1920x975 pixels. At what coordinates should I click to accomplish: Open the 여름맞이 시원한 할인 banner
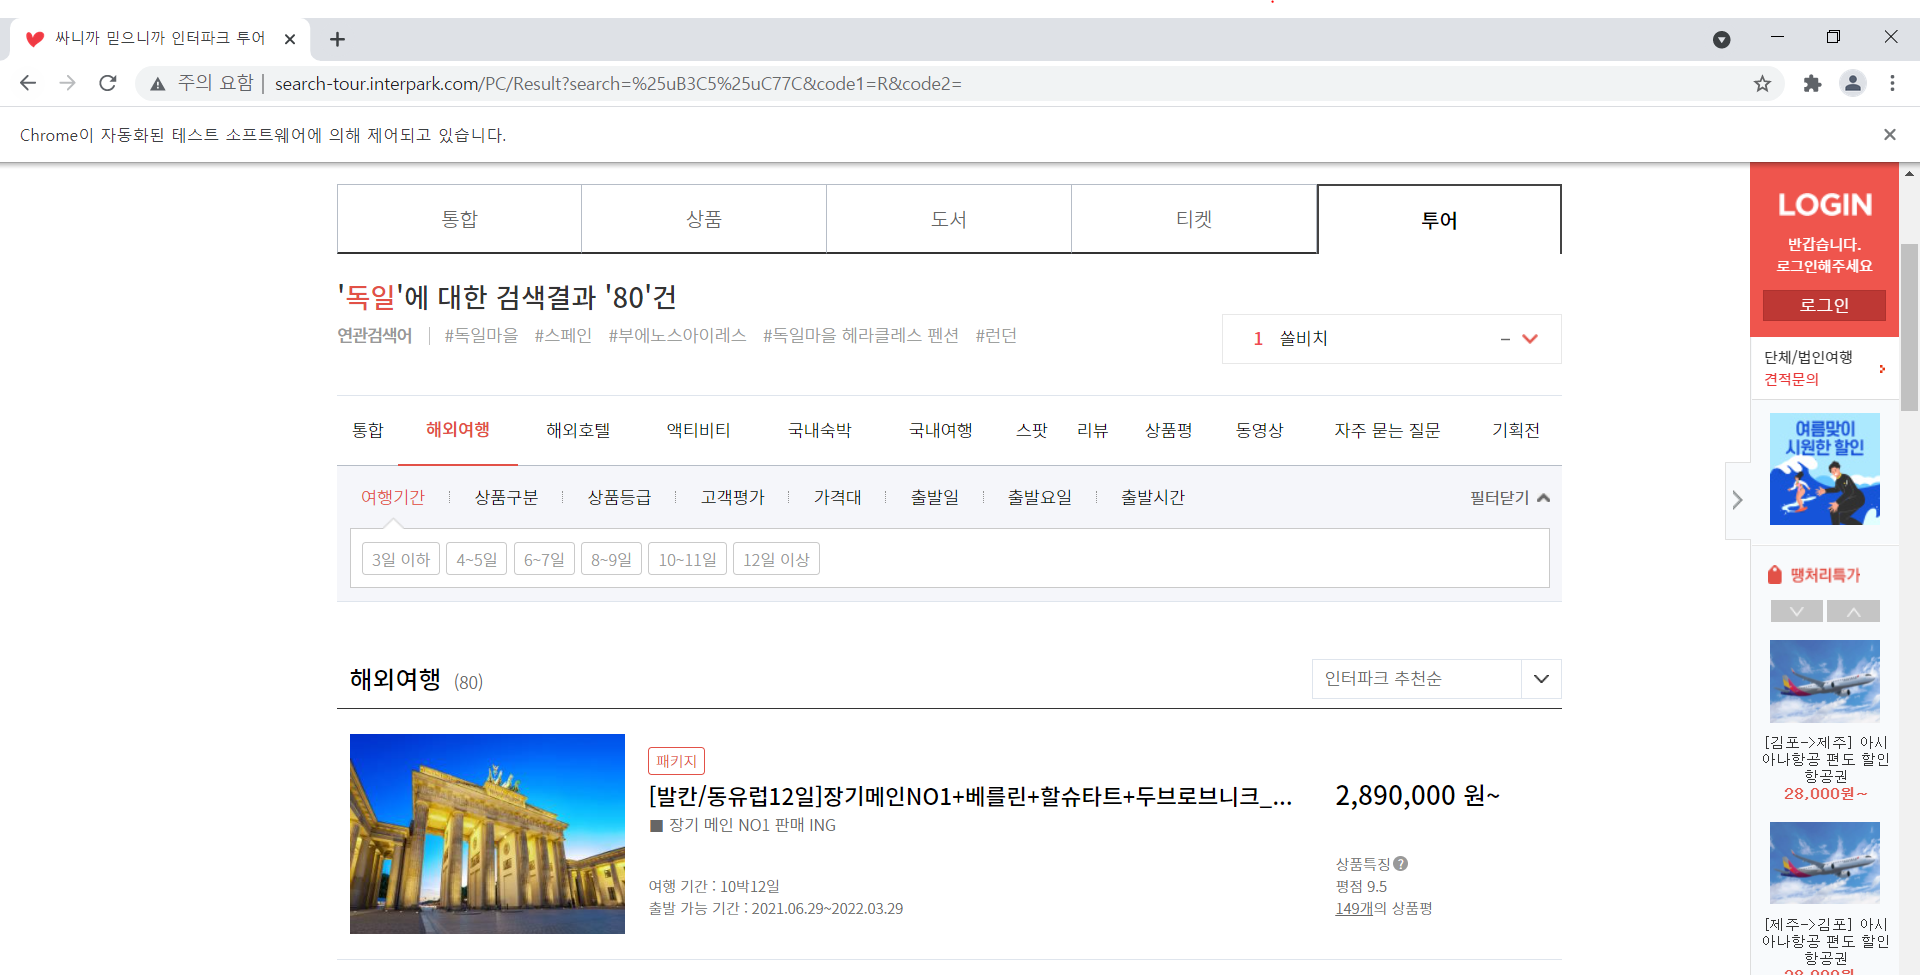tap(1825, 469)
